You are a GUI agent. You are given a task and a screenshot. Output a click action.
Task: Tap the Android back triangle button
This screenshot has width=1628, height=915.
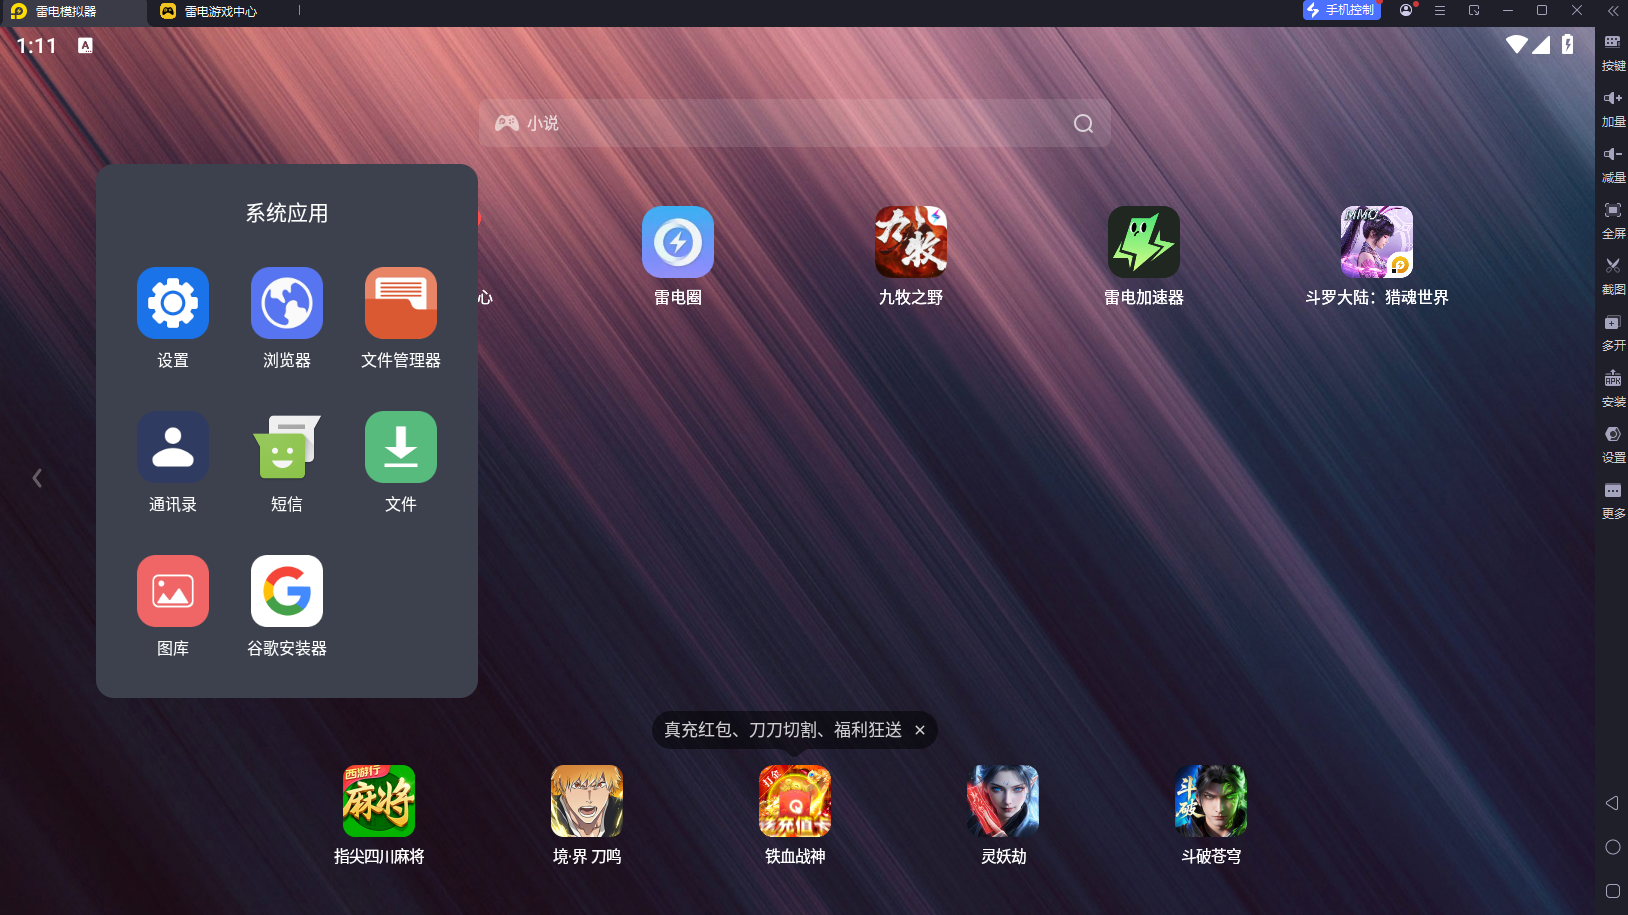(1612, 803)
